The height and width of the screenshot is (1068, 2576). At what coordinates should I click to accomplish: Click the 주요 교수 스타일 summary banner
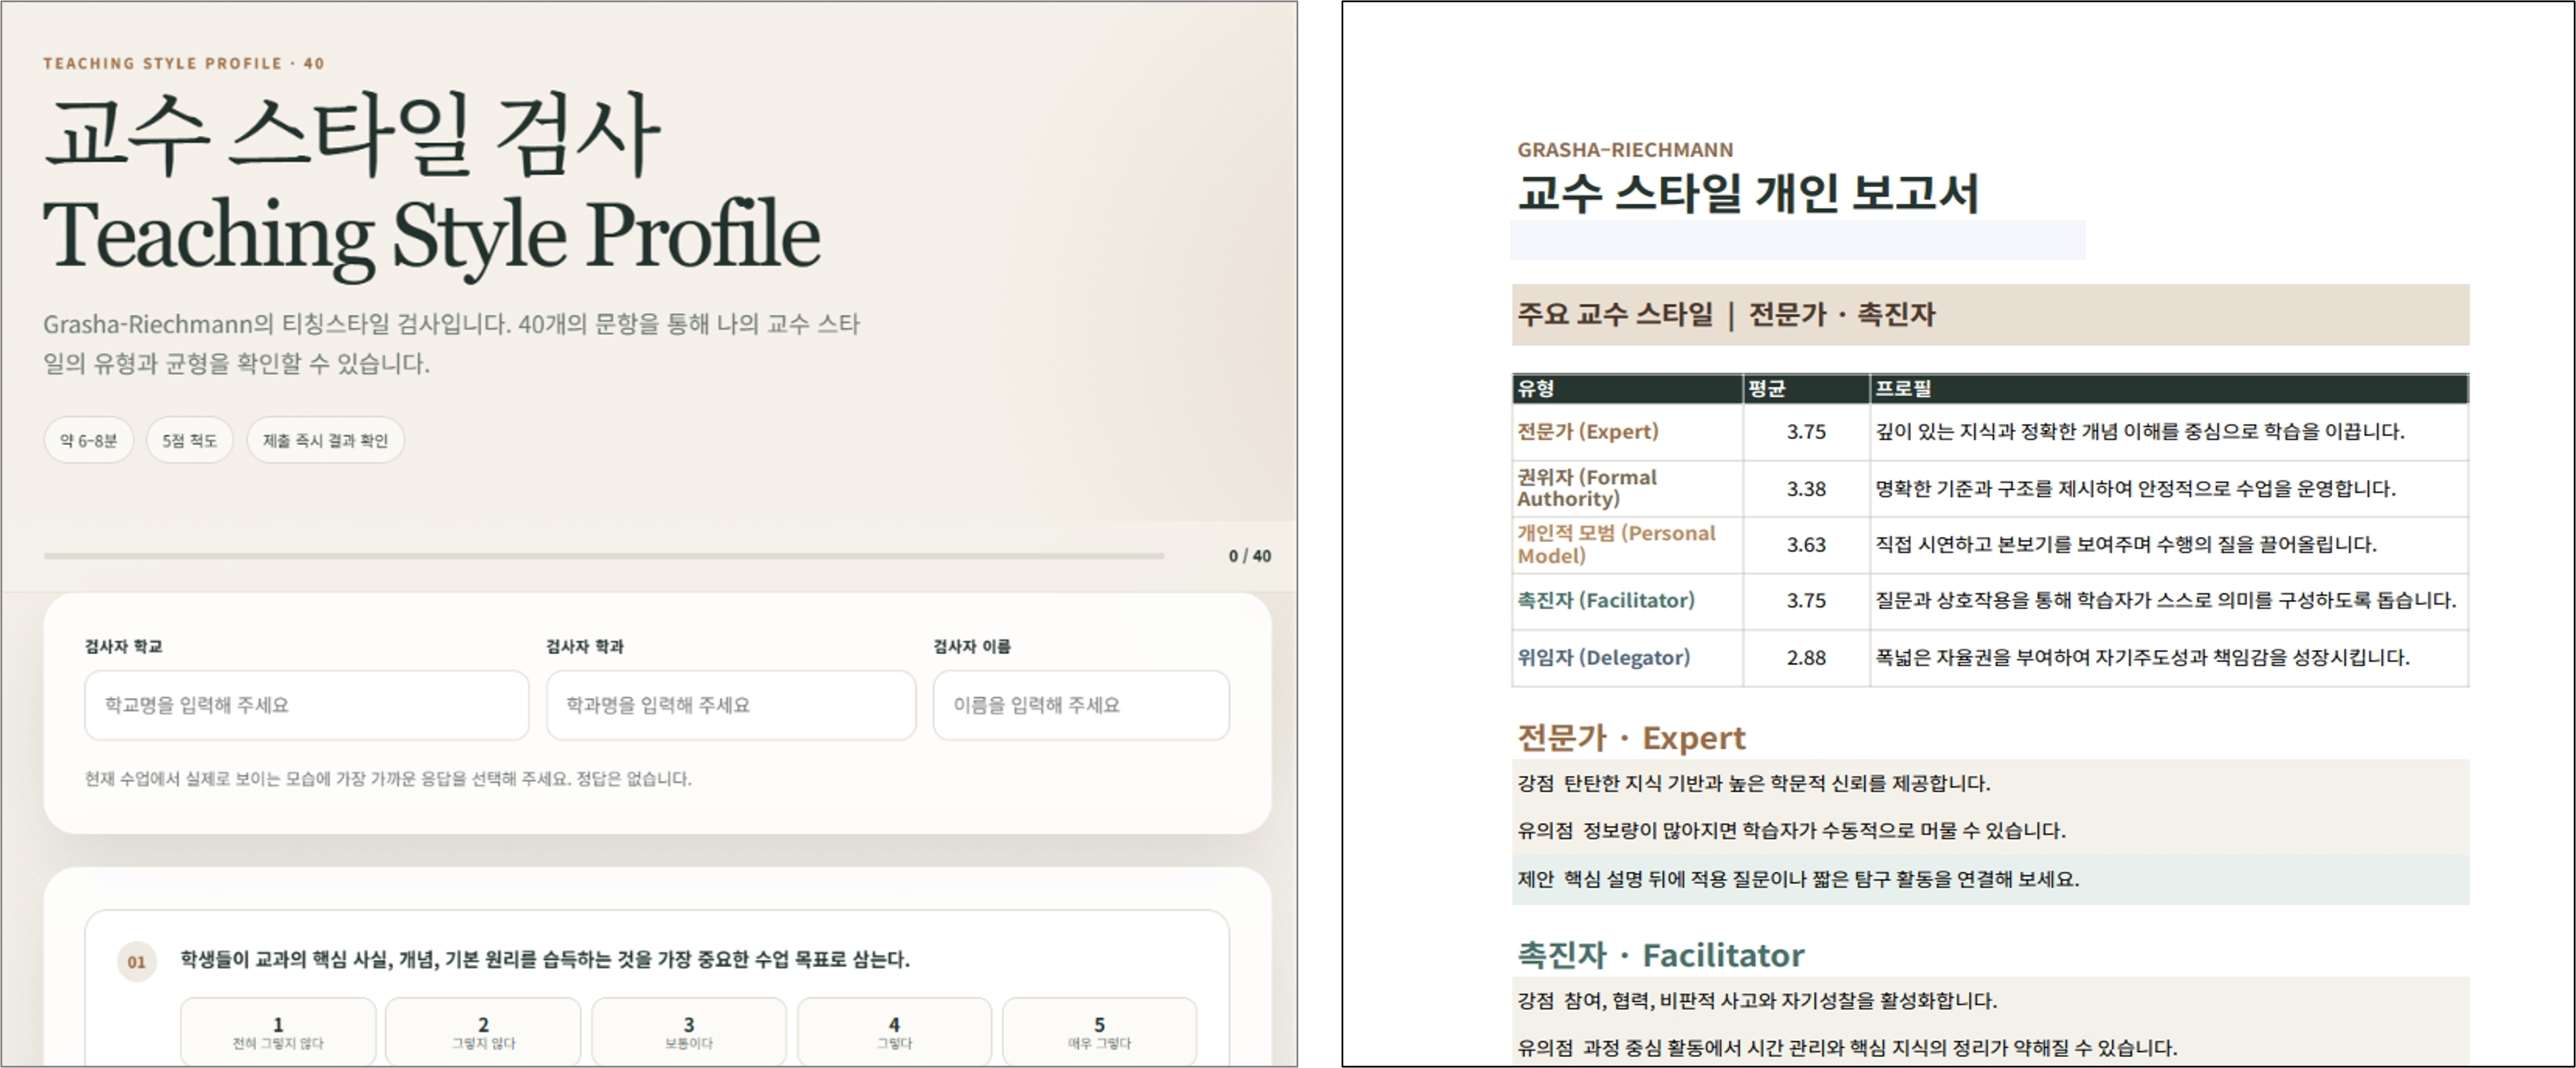pyautogui.click(x=1990, y=315)
